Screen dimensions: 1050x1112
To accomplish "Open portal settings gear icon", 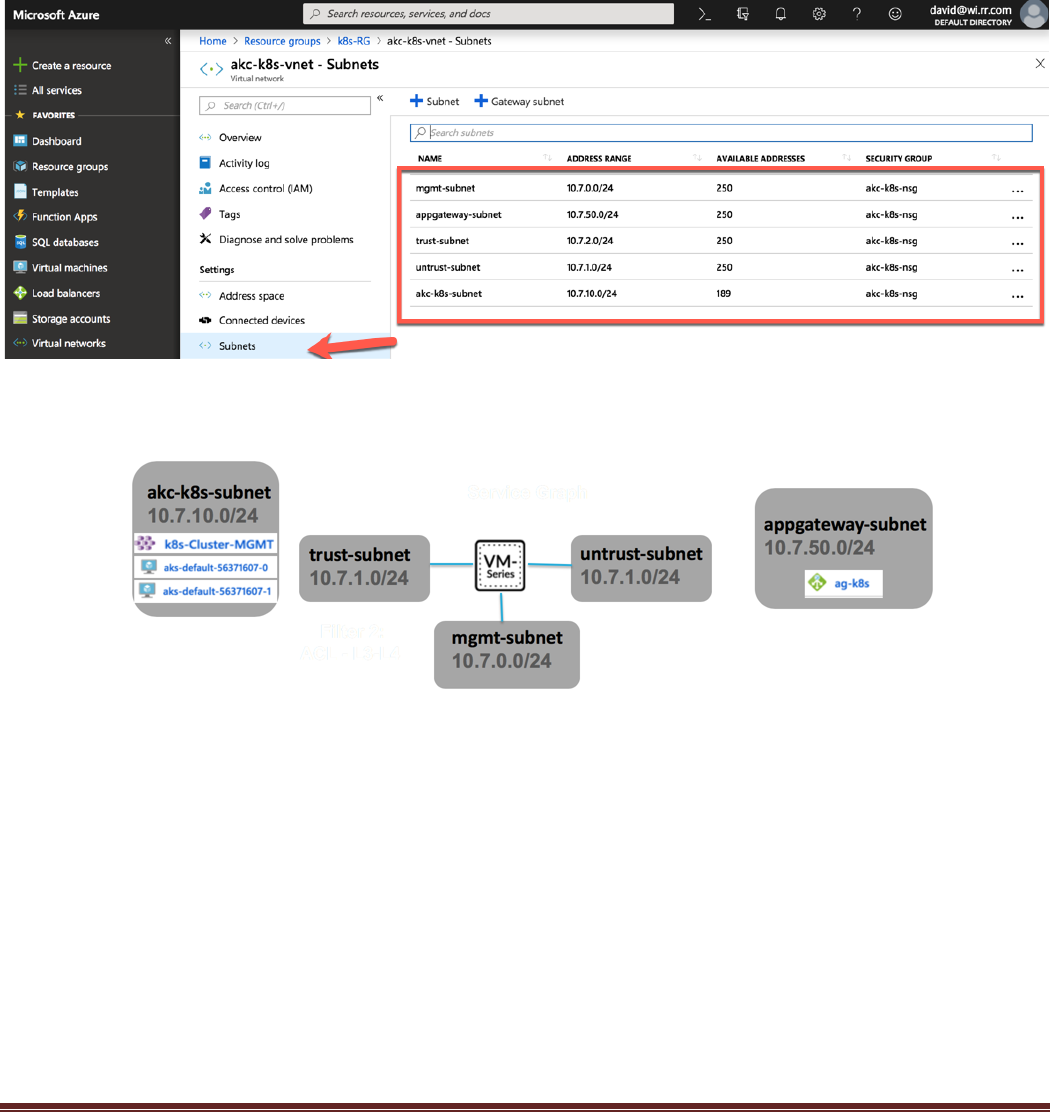I will [x=819, y=14].
